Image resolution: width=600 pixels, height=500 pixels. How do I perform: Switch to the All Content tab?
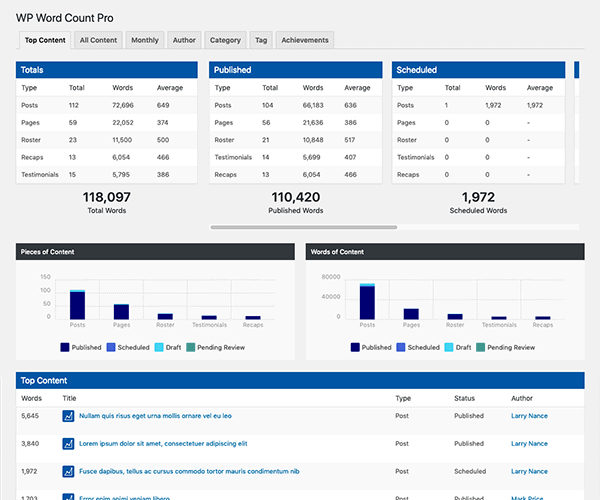(x=98, y=40)
